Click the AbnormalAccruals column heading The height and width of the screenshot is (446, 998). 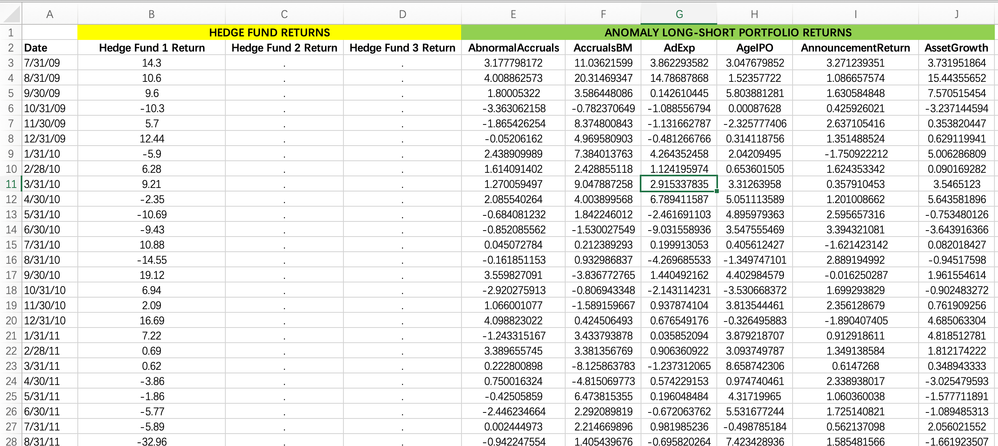[x=514, y=48]
